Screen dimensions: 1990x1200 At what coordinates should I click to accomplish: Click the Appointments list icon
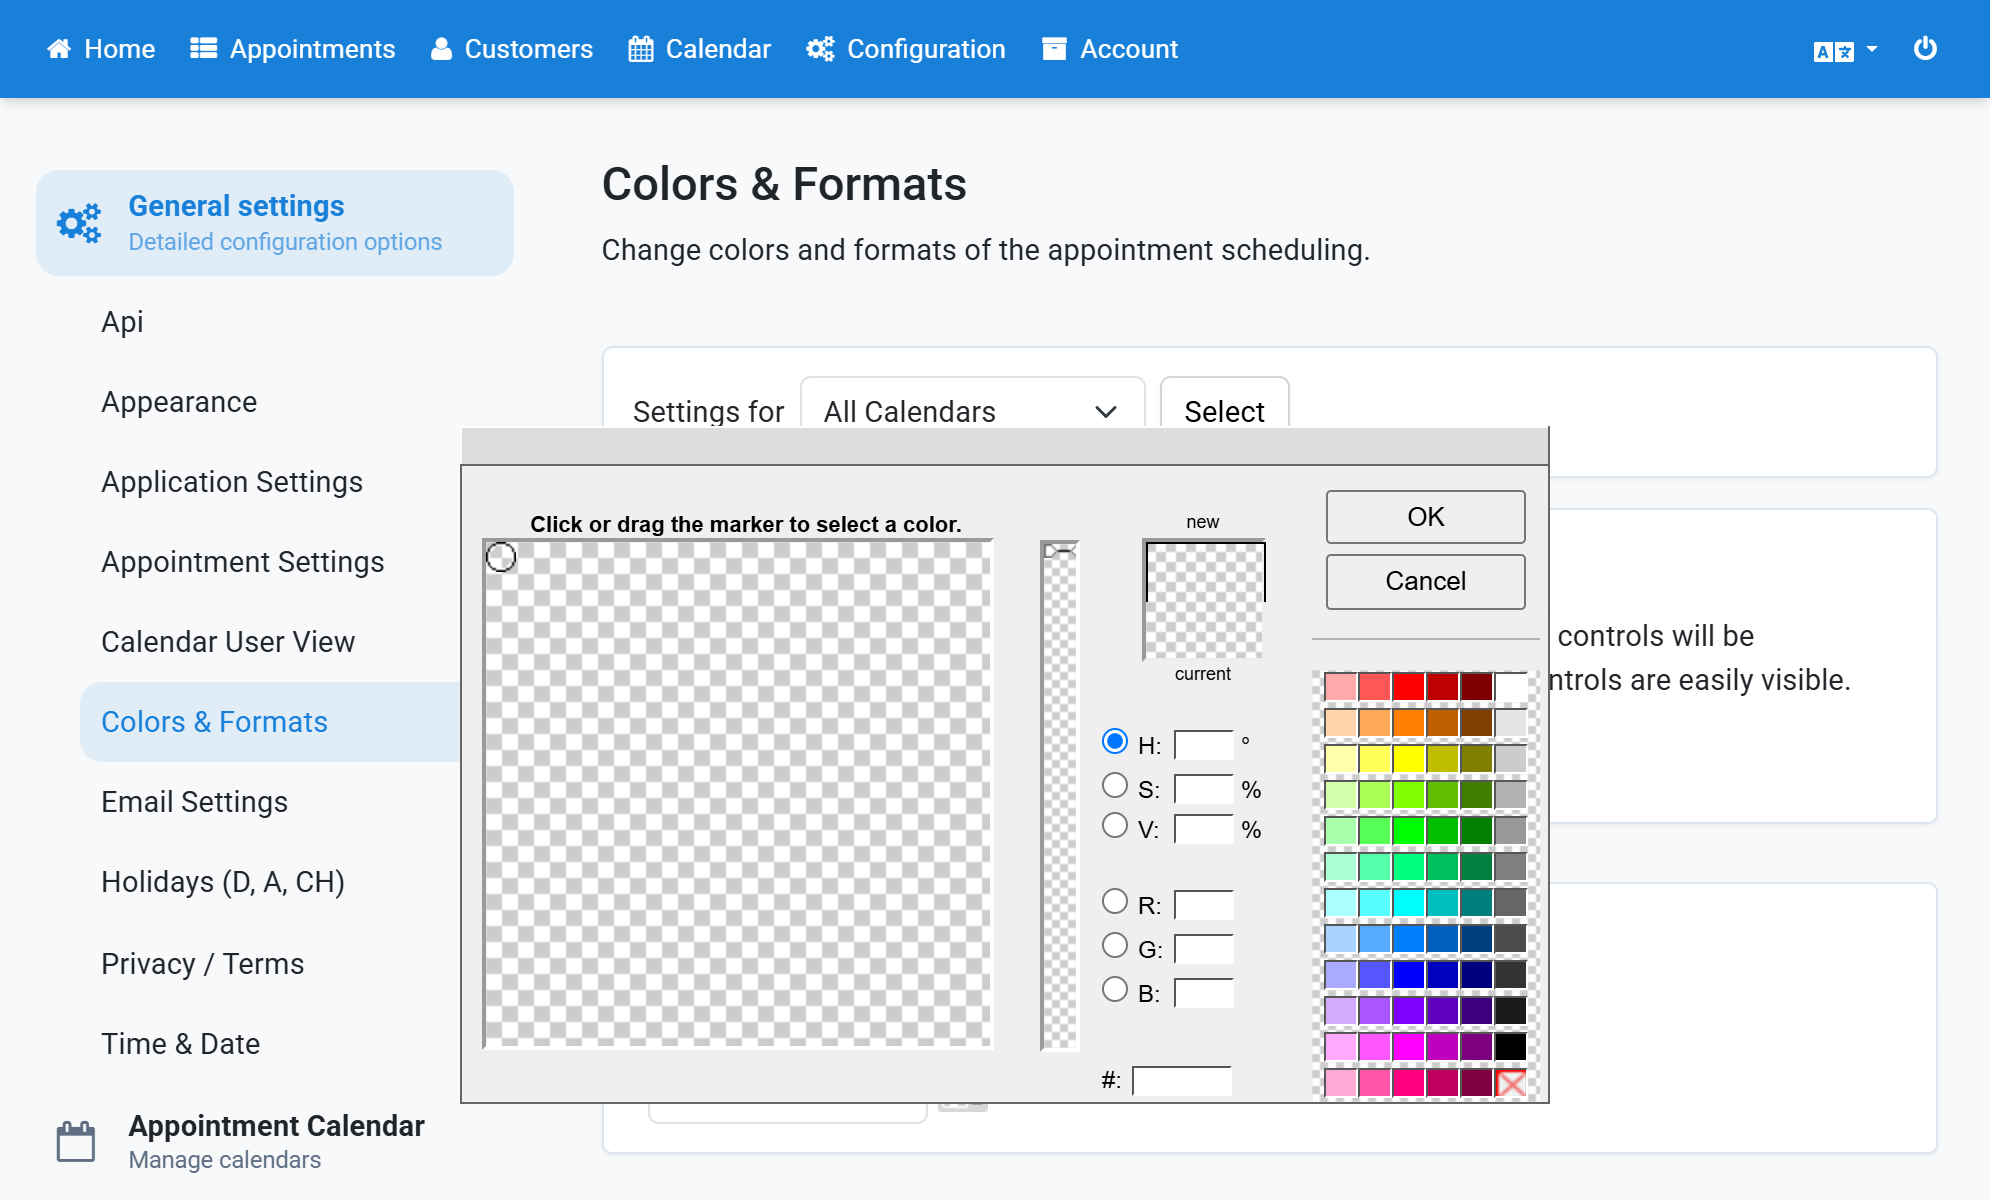point(204,49)
